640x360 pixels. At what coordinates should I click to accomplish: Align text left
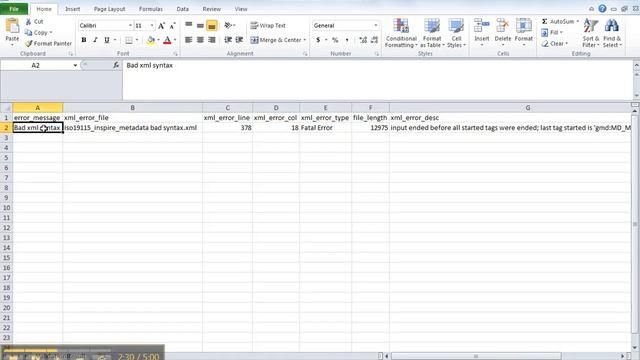(x=189, y=40)
